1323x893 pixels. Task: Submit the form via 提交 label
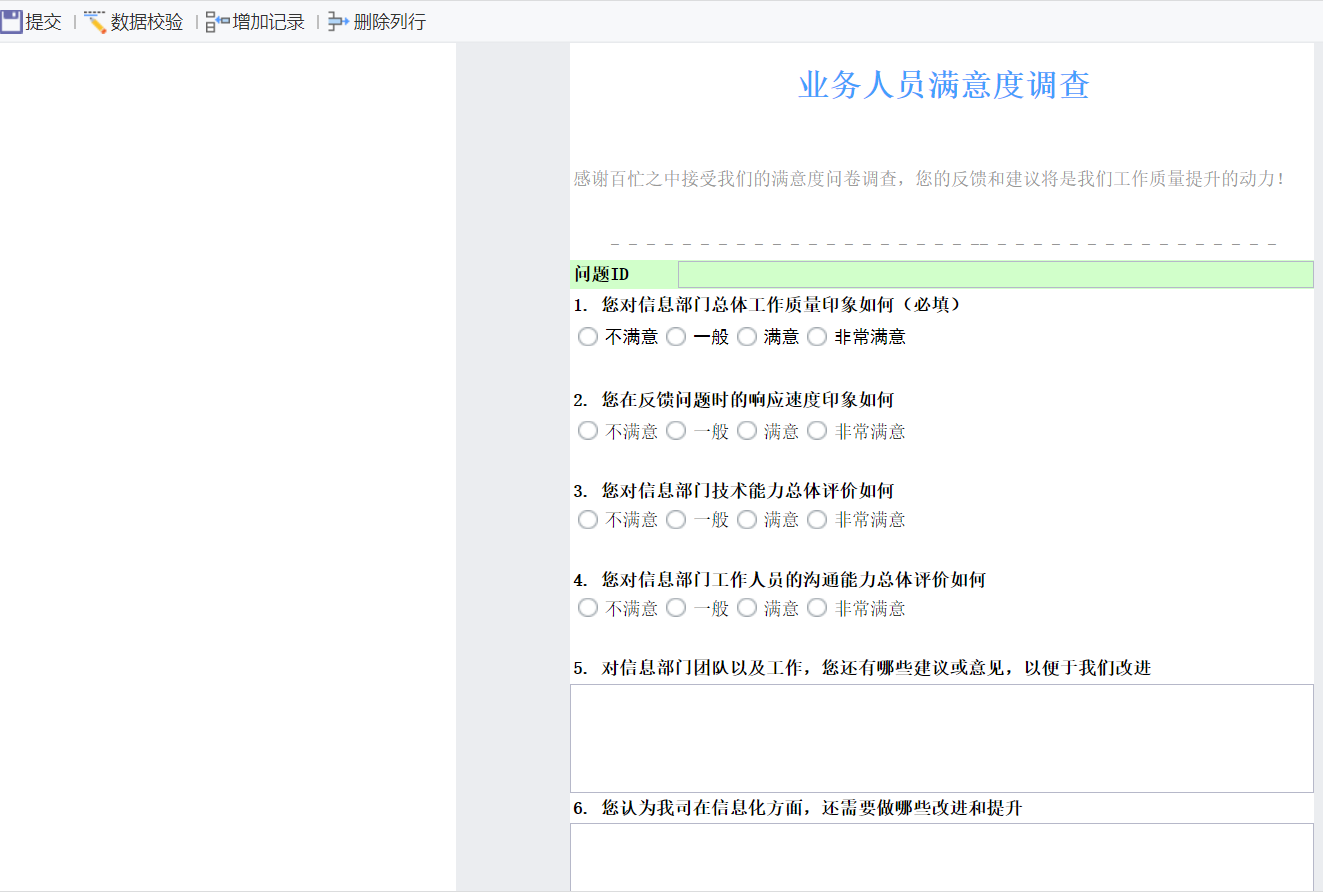point(43,21)
